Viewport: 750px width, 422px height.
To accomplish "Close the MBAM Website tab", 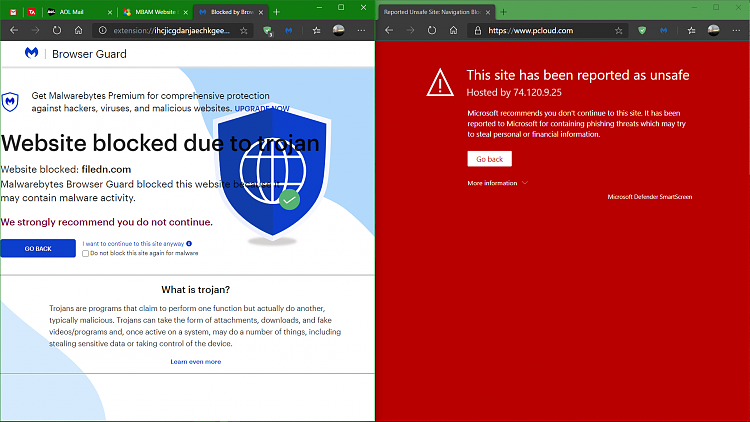I will (x=186, y=12).
